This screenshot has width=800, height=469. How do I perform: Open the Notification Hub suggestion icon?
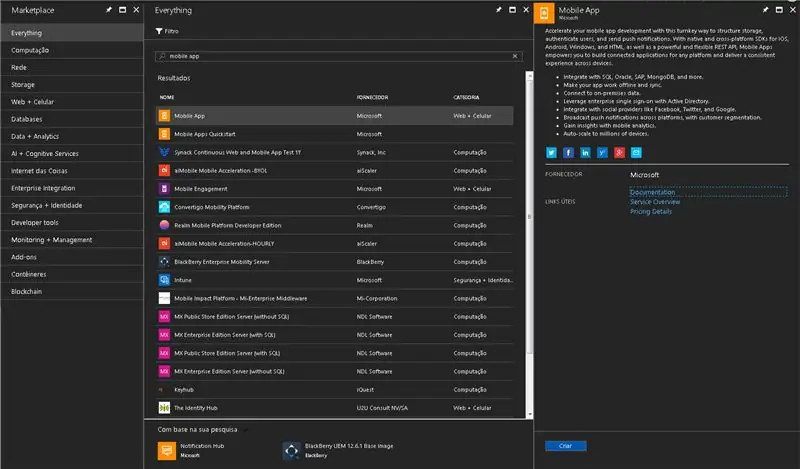tap(167, 451)
